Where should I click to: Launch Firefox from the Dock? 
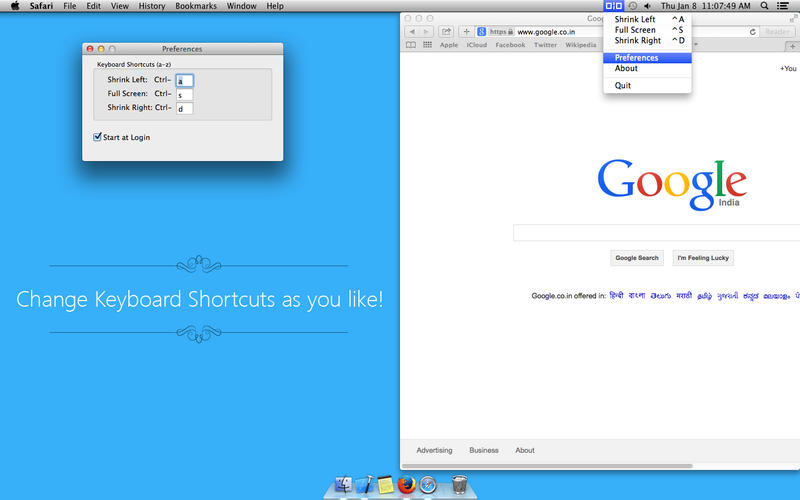(x=407, y=485)
